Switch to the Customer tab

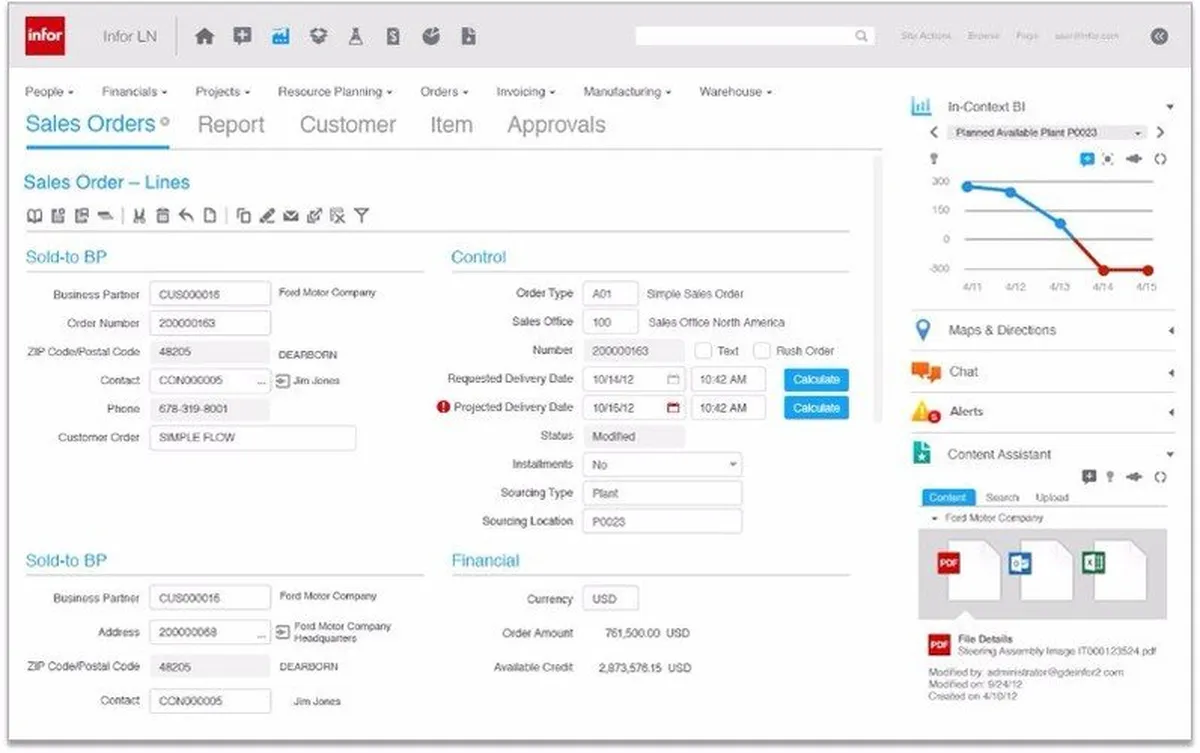point(348,125)
